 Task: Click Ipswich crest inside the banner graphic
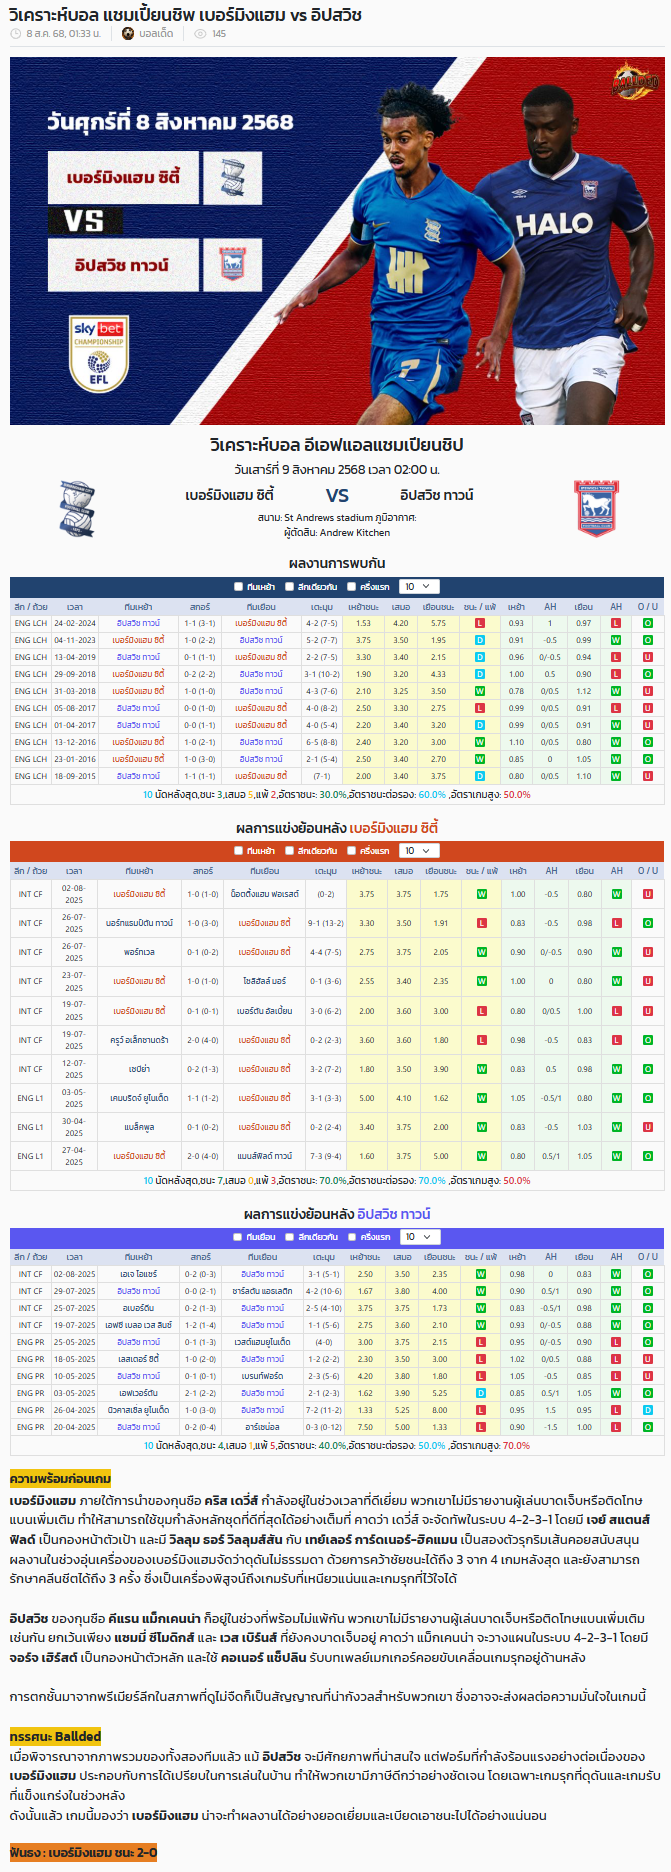[x=232, y=264]
